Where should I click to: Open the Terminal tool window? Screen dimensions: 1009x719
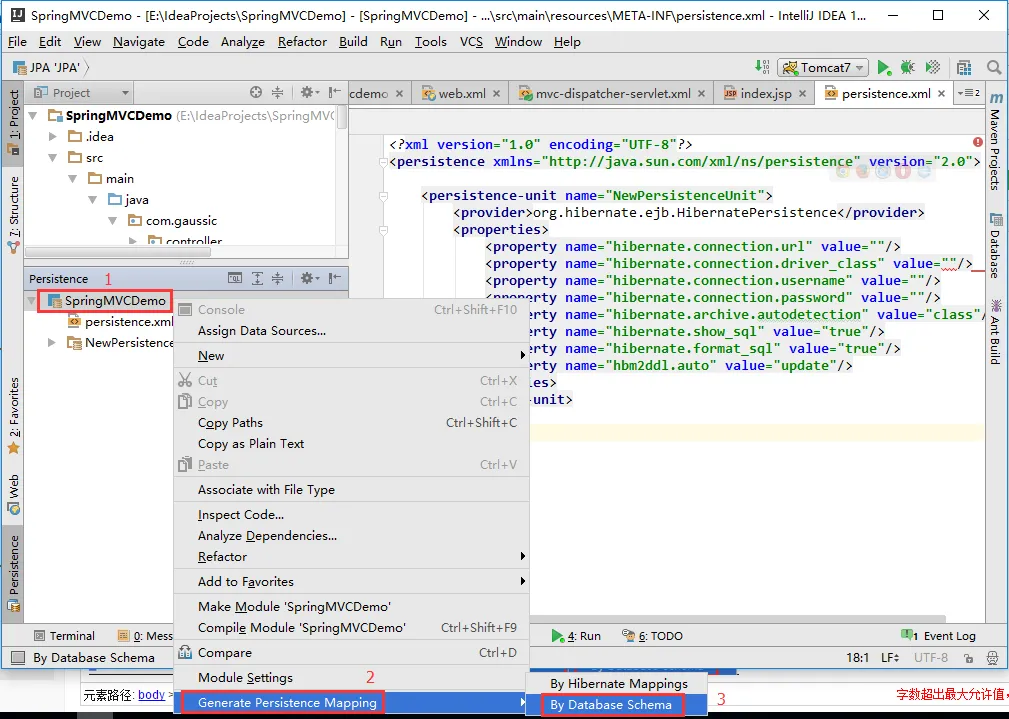(x=64, y=636)
